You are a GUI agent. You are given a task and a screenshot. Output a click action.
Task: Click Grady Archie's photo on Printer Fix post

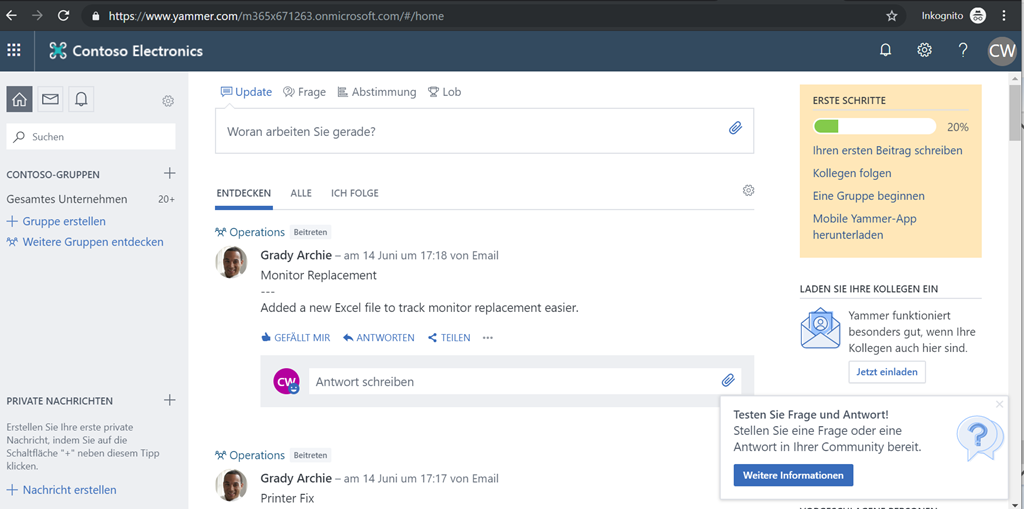pyautogui.click(x=231, y=485)
